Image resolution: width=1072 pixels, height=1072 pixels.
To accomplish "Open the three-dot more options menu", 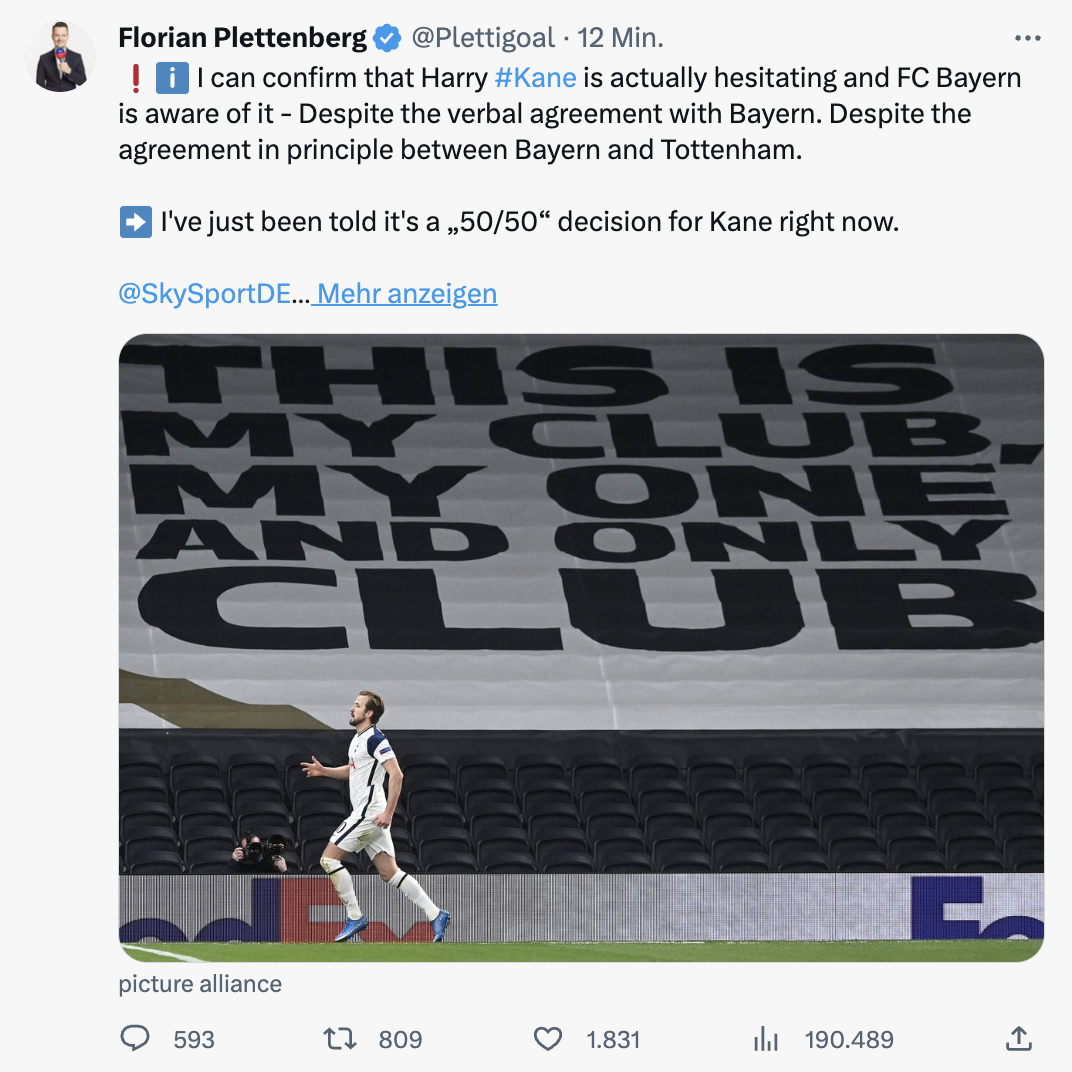I will point(1027,38).
